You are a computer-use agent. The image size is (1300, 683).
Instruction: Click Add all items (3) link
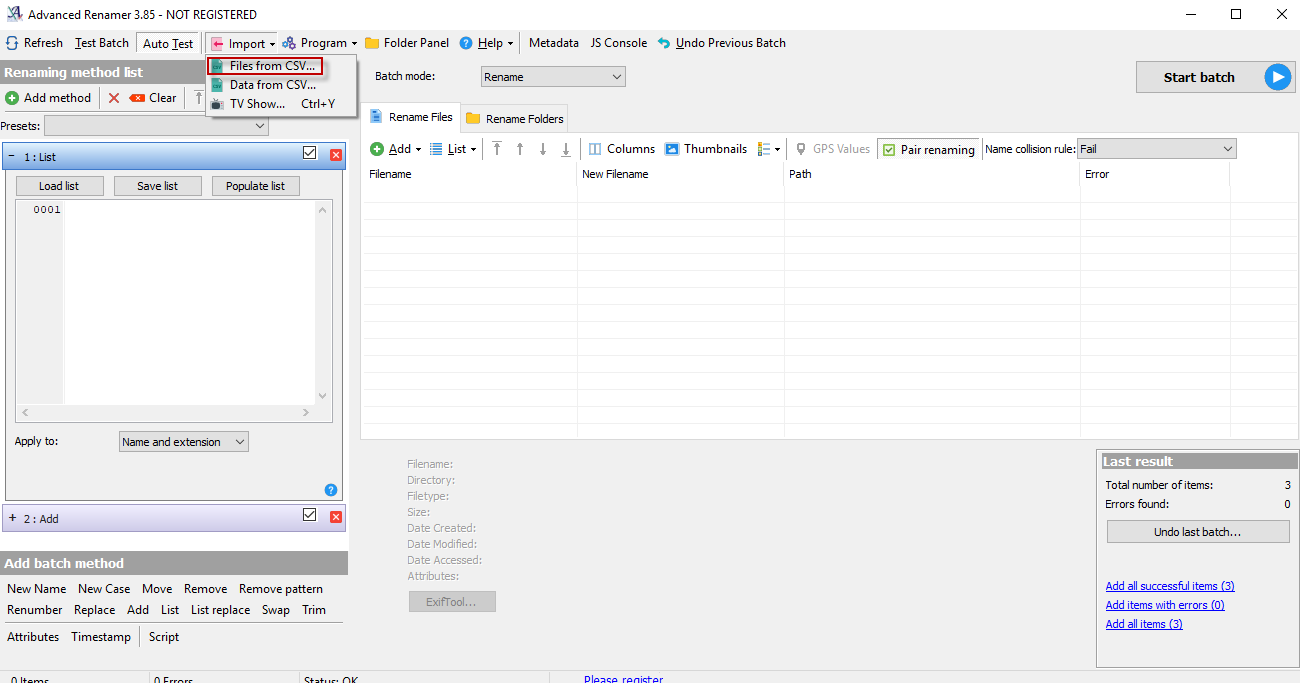[x=1144, y=624]
